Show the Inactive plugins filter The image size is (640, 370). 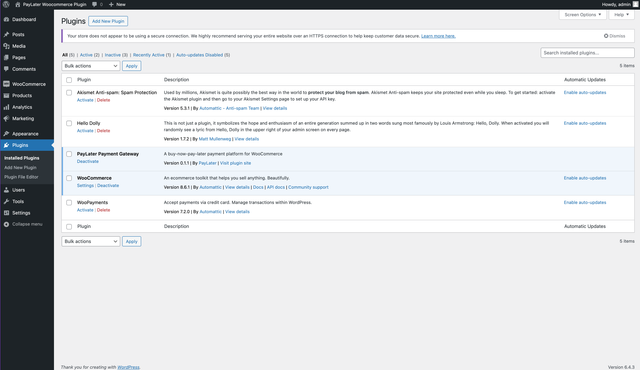click(113, 55)
